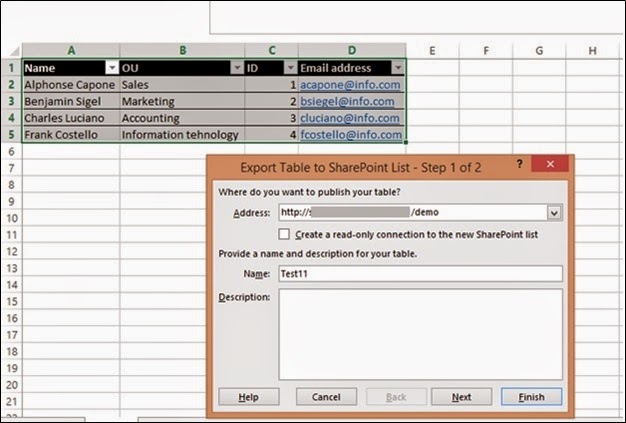626x423 pixels.
Task: Select row 1 header
Action: (11, 68)
